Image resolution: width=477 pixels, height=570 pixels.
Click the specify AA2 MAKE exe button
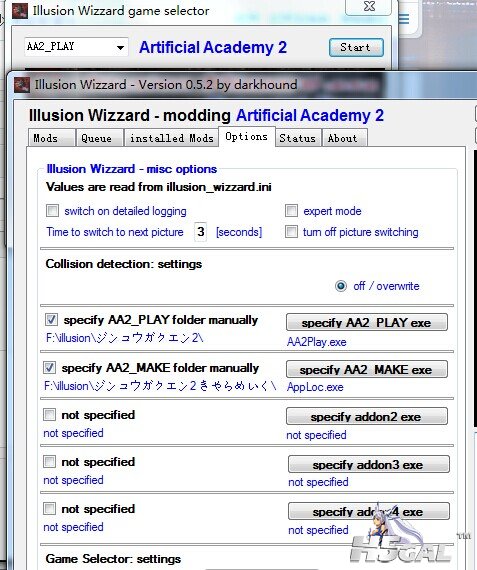366,369
